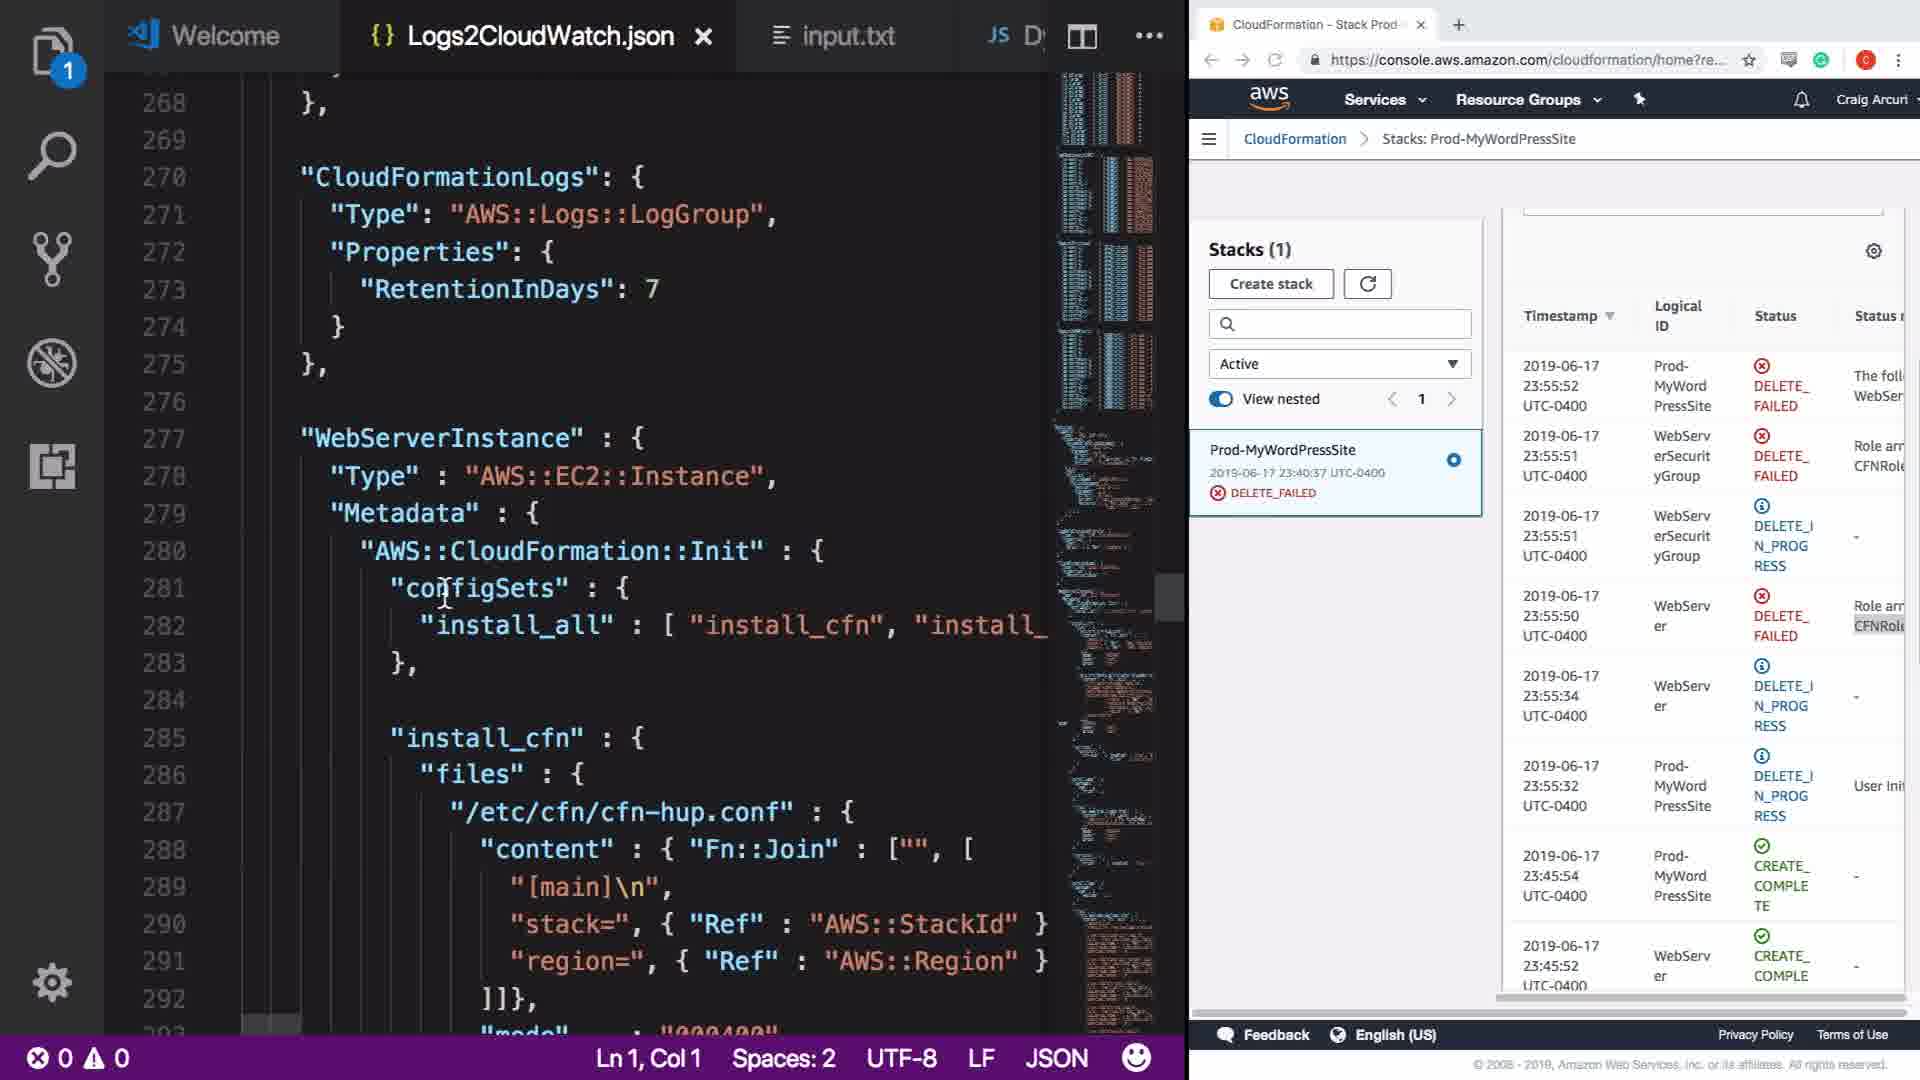Viewport: 1920px width, 1080px height.
Task: Open the events table settings gear
Action: pyautogui.click(x=1873, y=251)
